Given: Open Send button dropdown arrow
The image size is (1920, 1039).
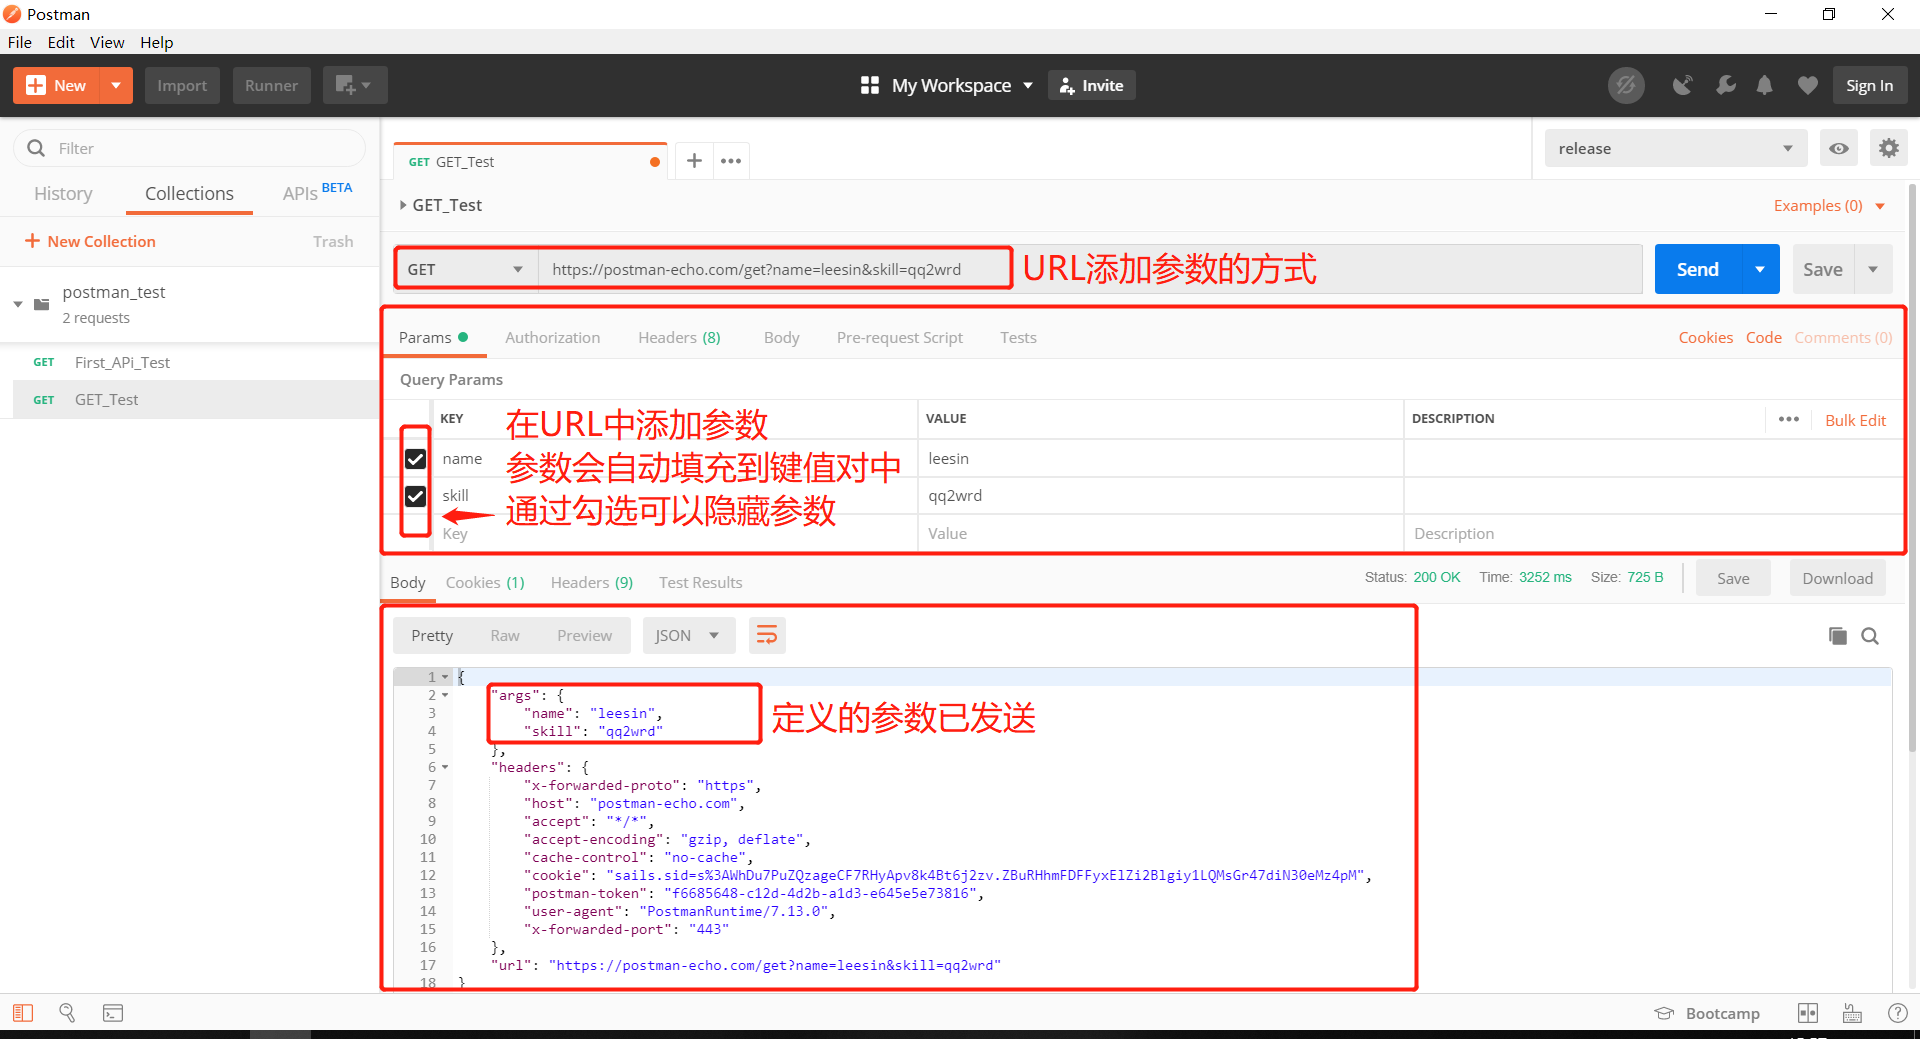Looking at the screenshot, I should (1760, 269).
